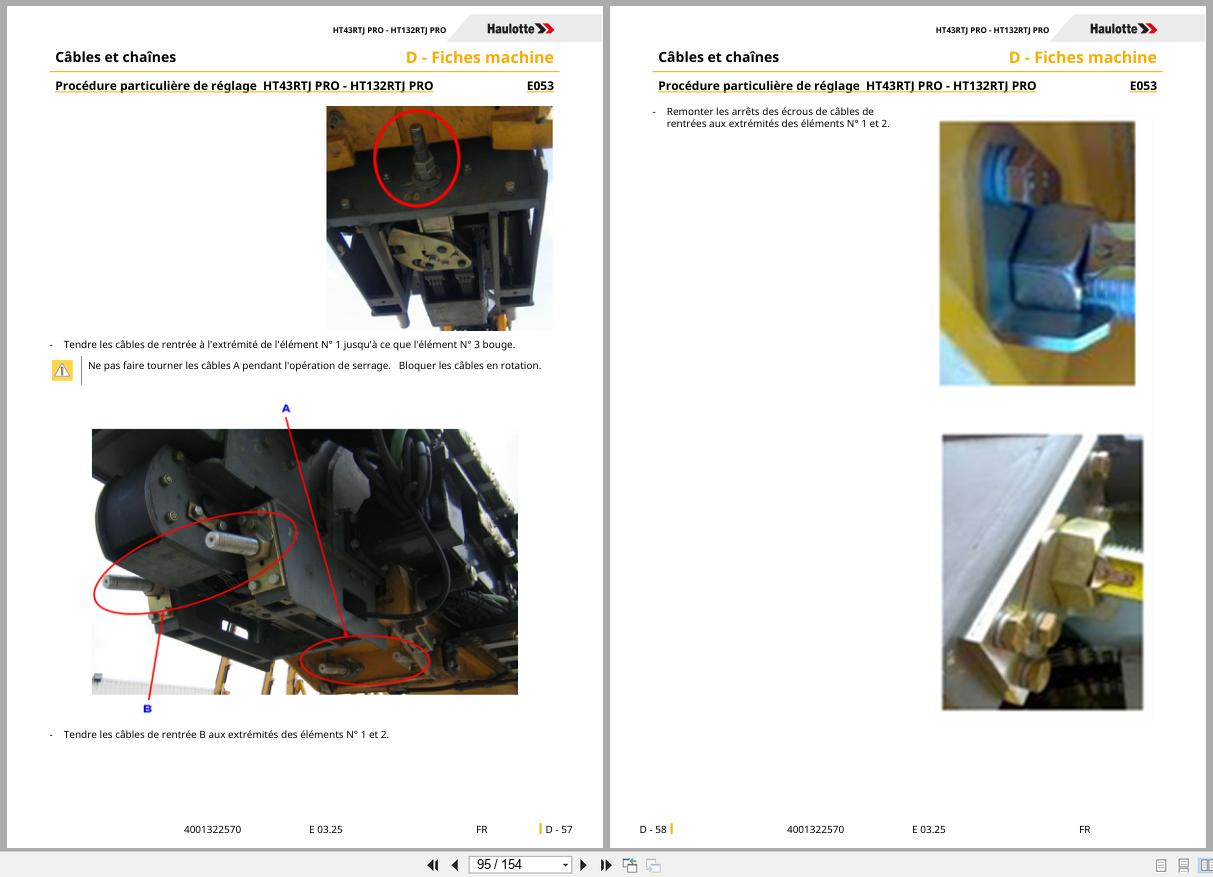
Task: Click the blue label B below the photo
Action: (x=147, y=709)
